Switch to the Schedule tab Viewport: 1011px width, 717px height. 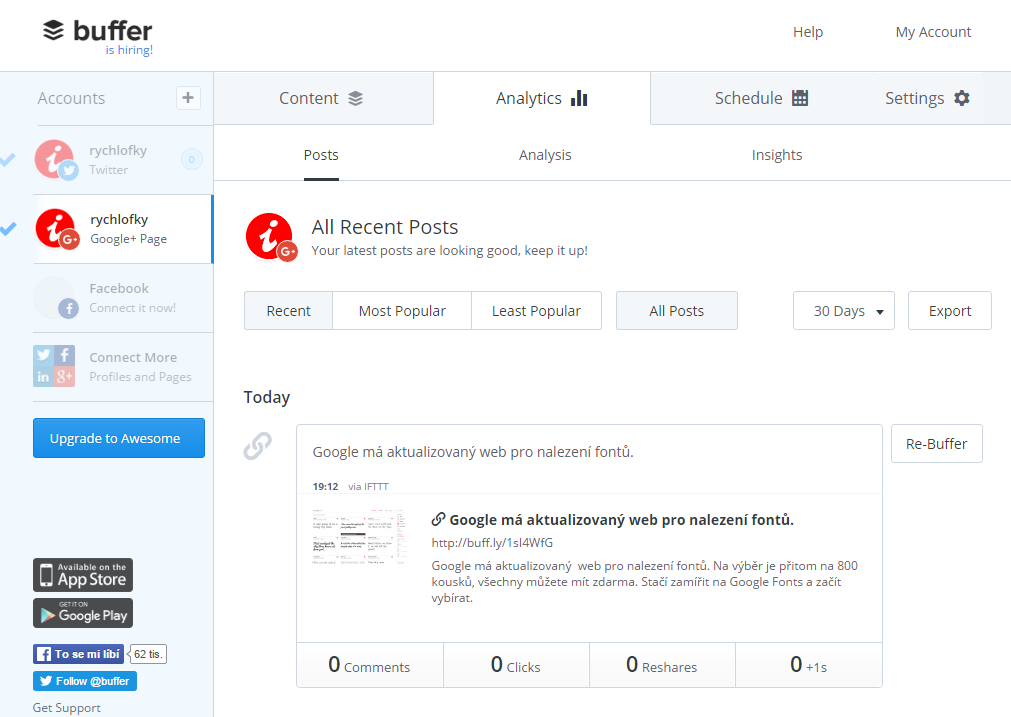(761, 98)
